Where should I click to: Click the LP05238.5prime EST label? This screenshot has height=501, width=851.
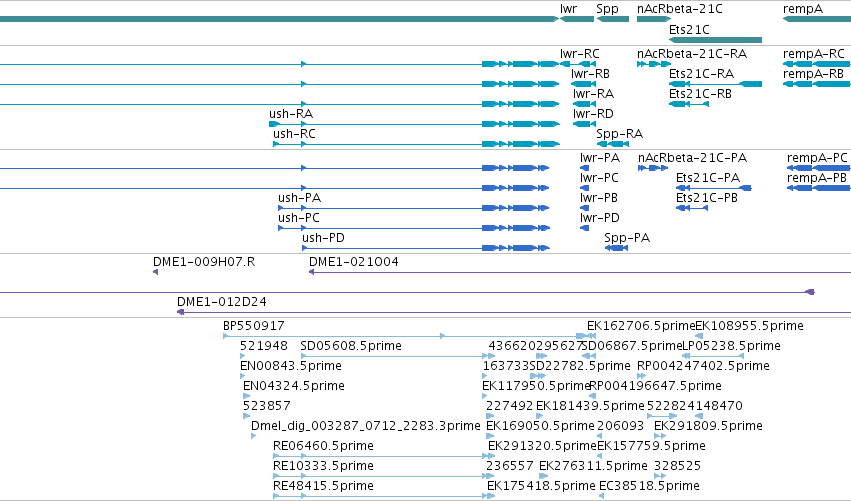tap(731, 347)
